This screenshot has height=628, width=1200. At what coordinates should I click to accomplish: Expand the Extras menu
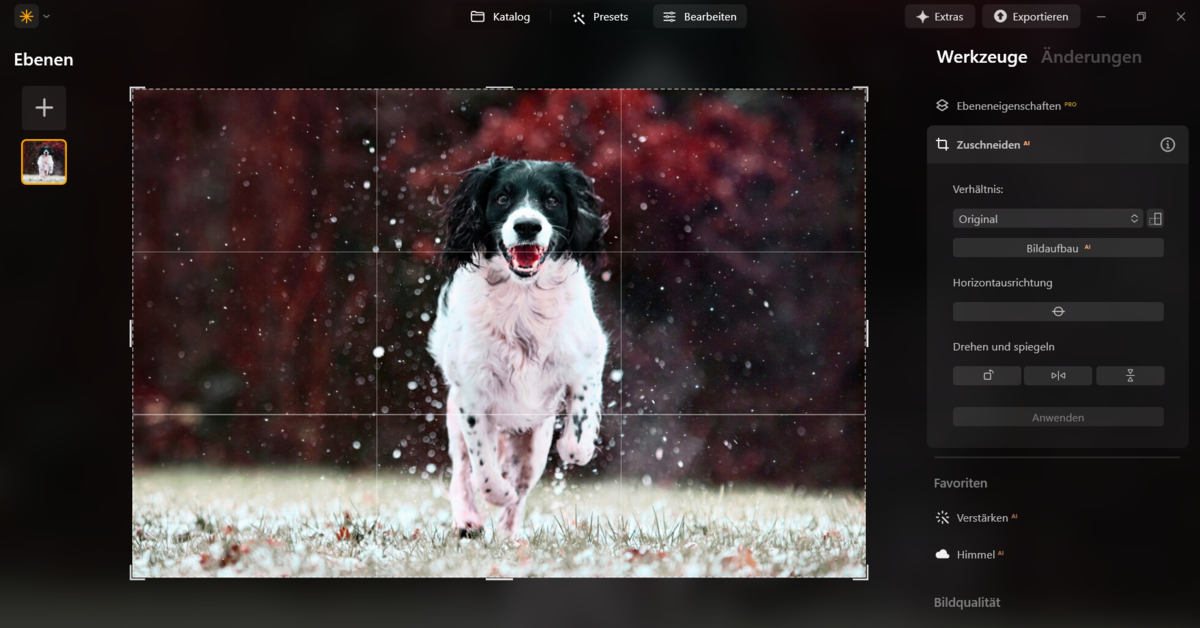(939, 16)
